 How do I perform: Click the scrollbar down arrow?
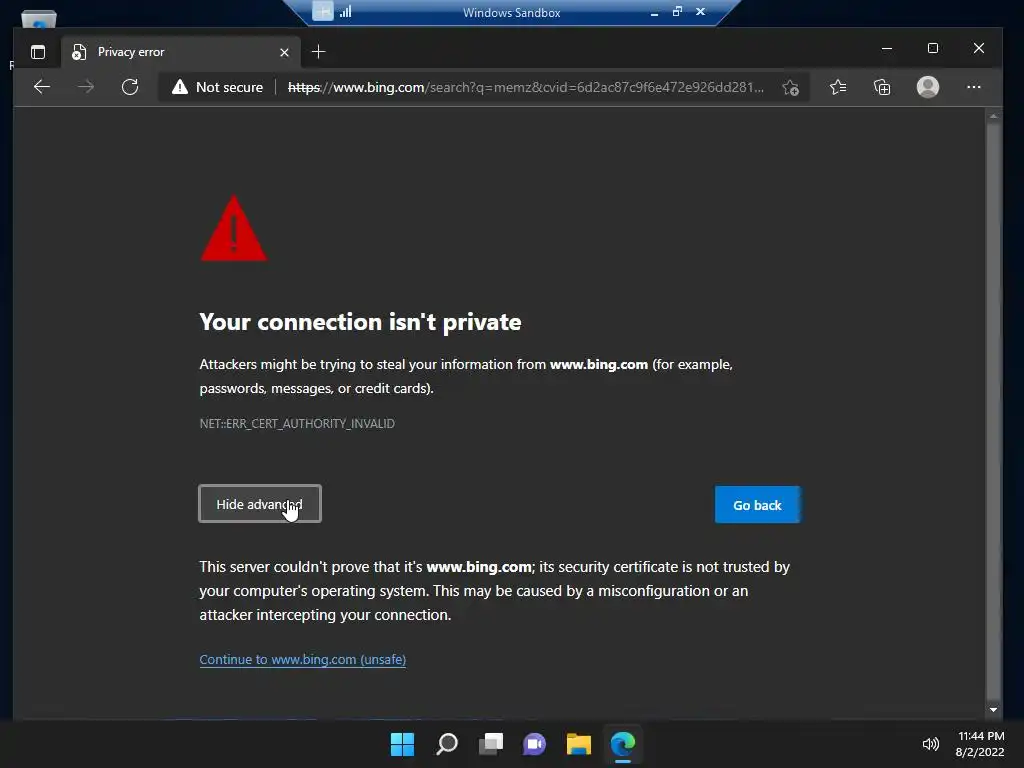993,709
